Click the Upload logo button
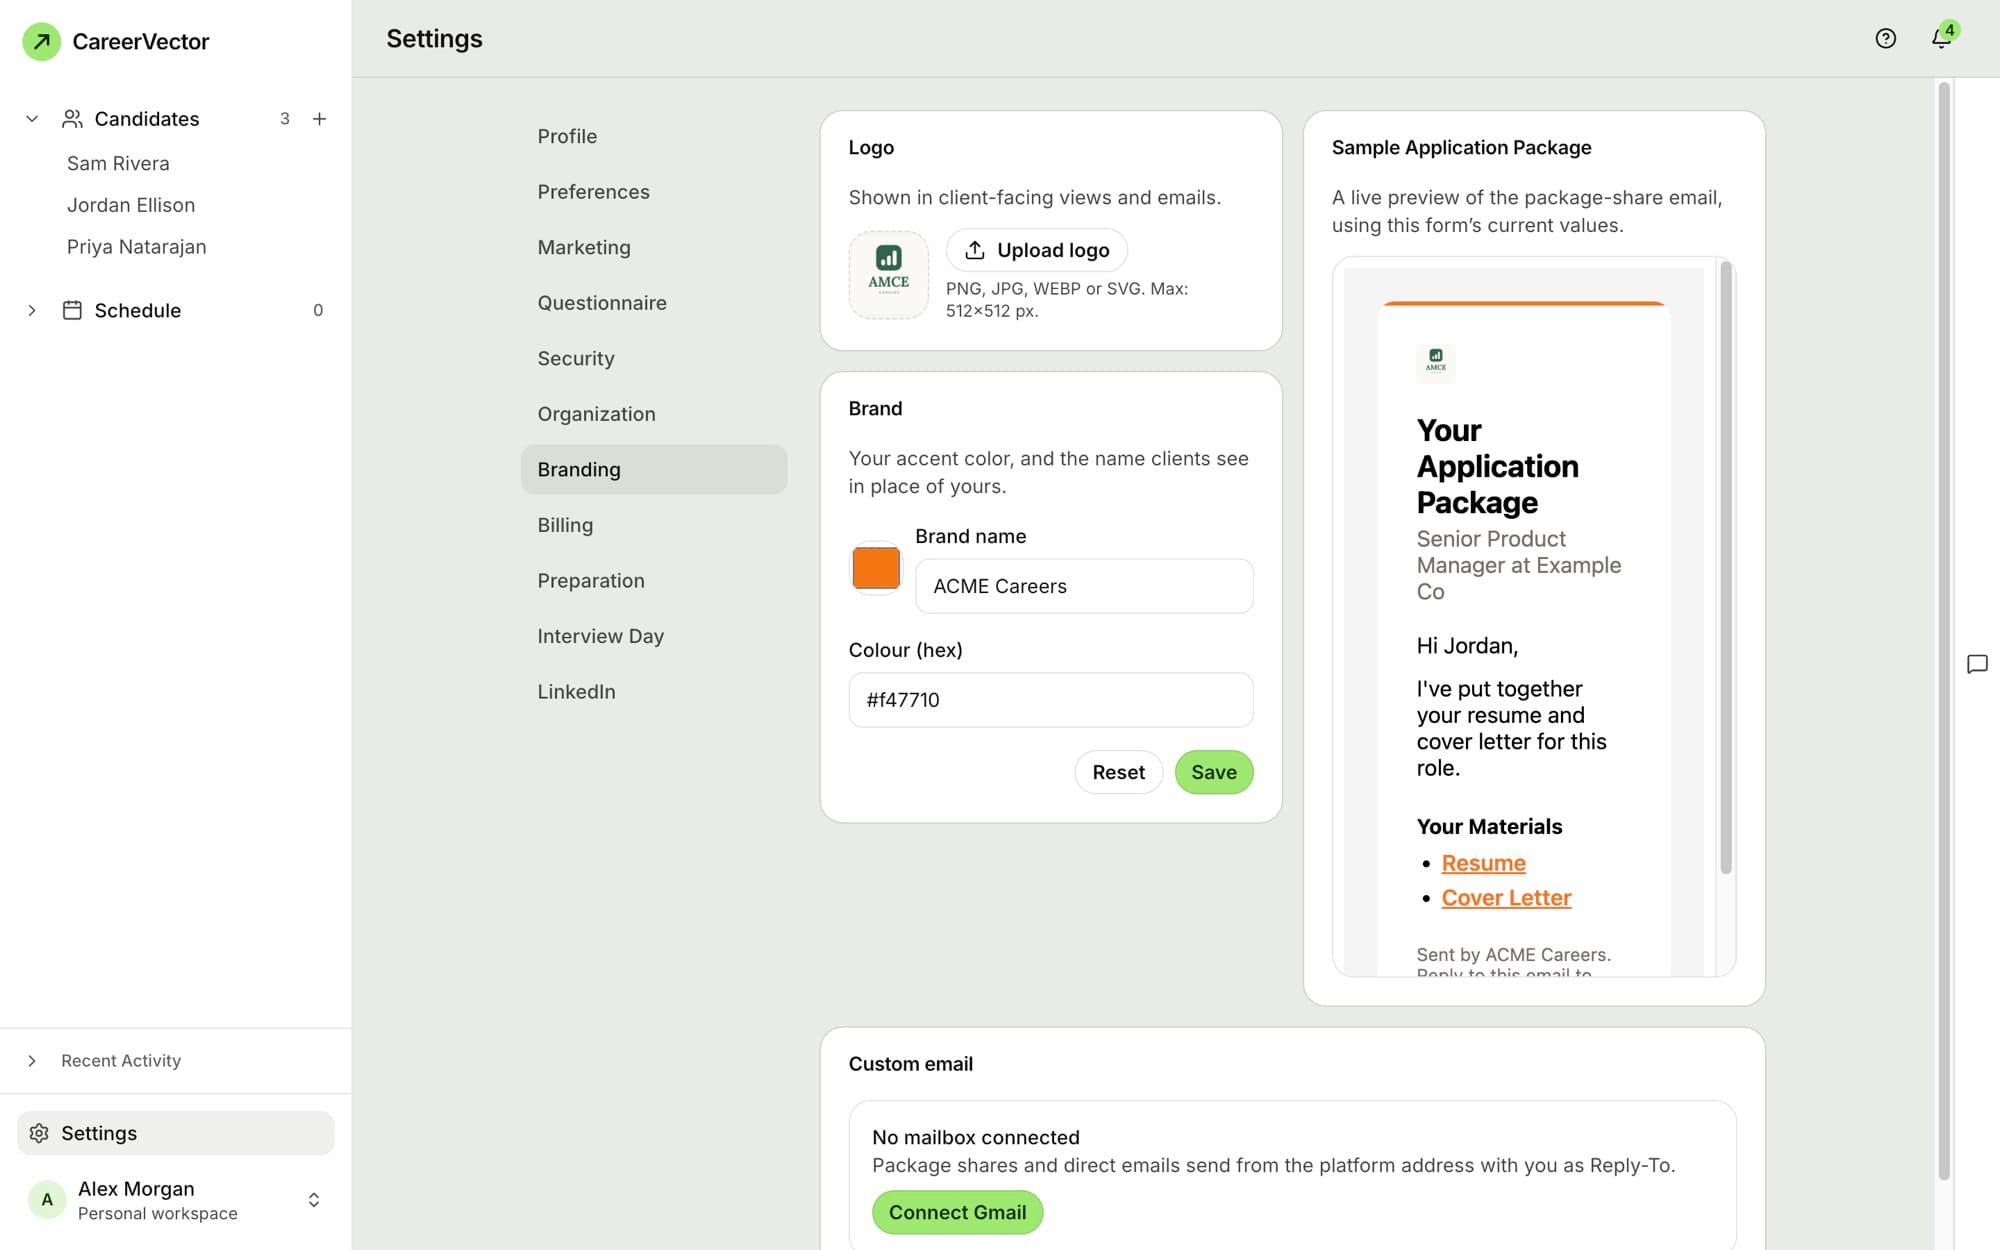Screen dimensions: 2000x1250 coord(1037,250)
